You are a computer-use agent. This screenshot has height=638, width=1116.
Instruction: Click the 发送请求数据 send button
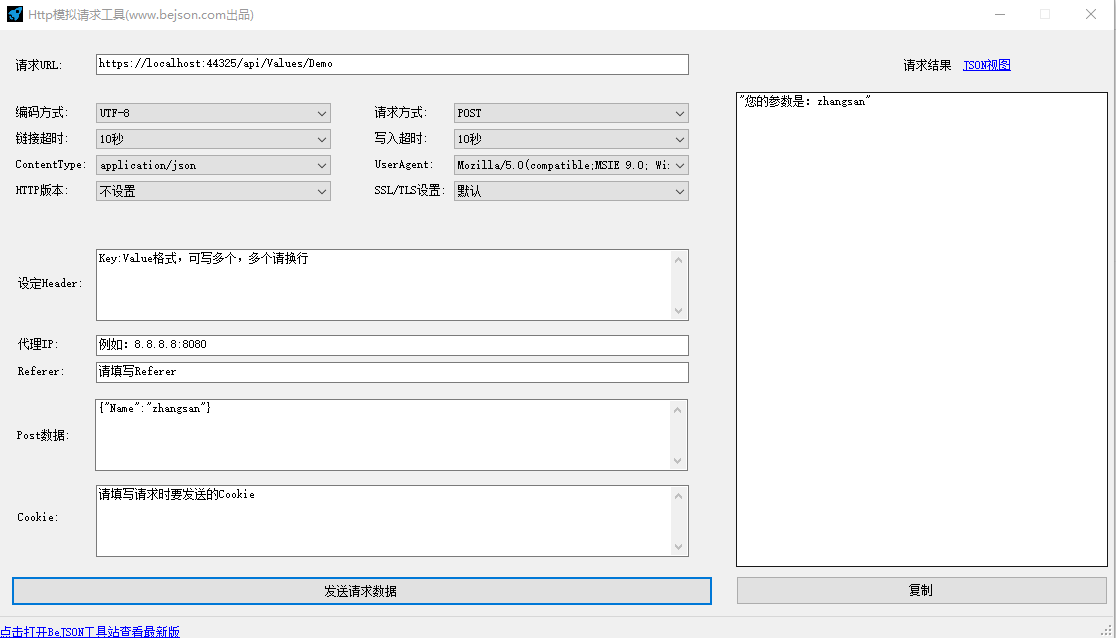tap(361, 591)
